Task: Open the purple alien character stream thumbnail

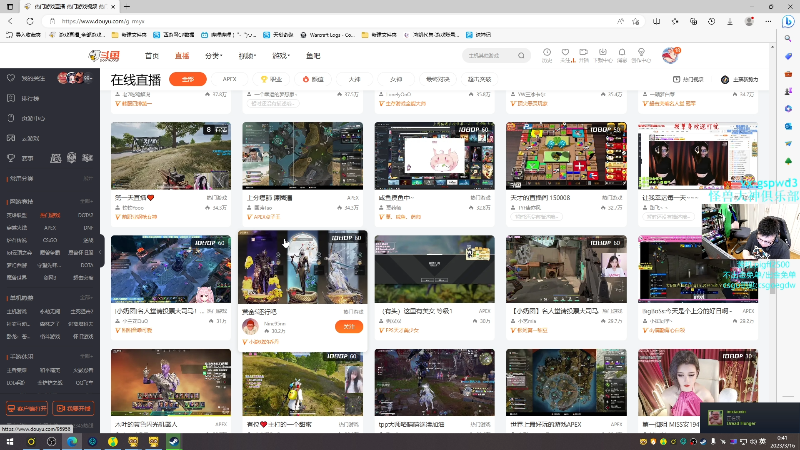Action: [171, 382]
